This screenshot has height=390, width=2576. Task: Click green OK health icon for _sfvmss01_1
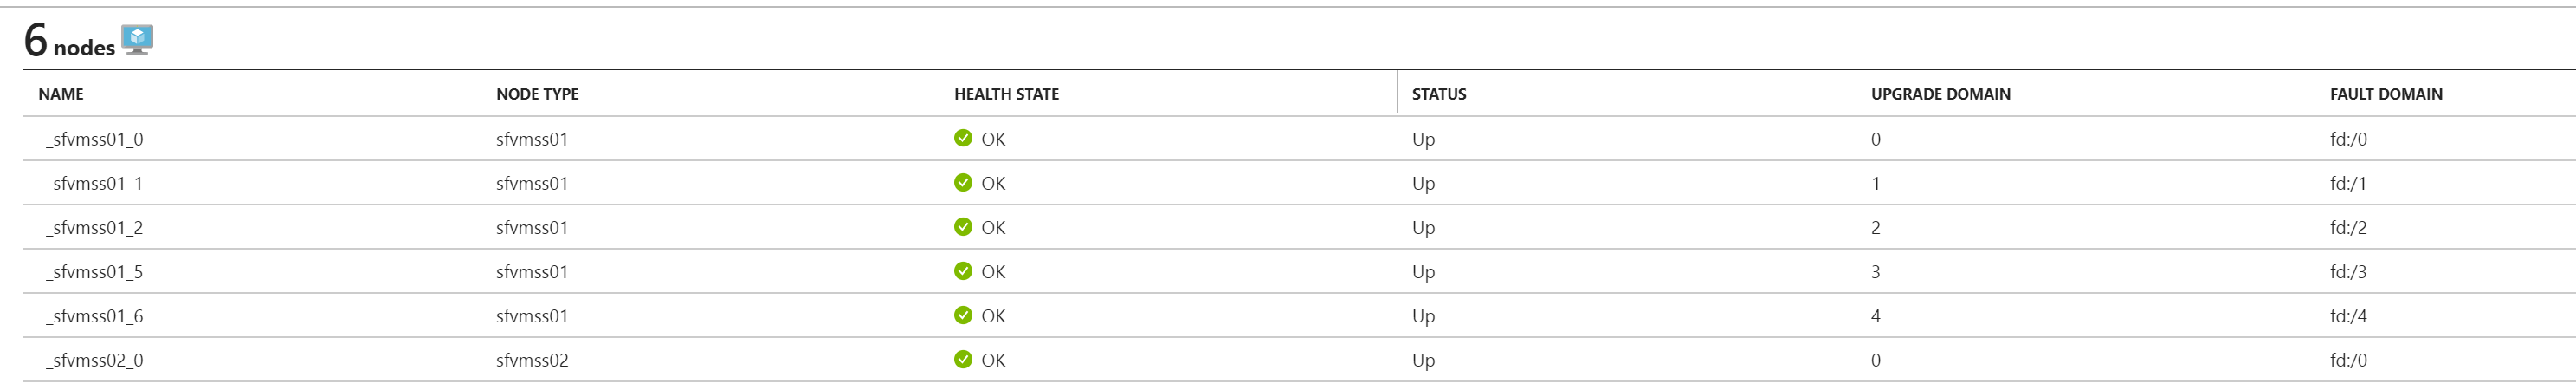[963, 182]
